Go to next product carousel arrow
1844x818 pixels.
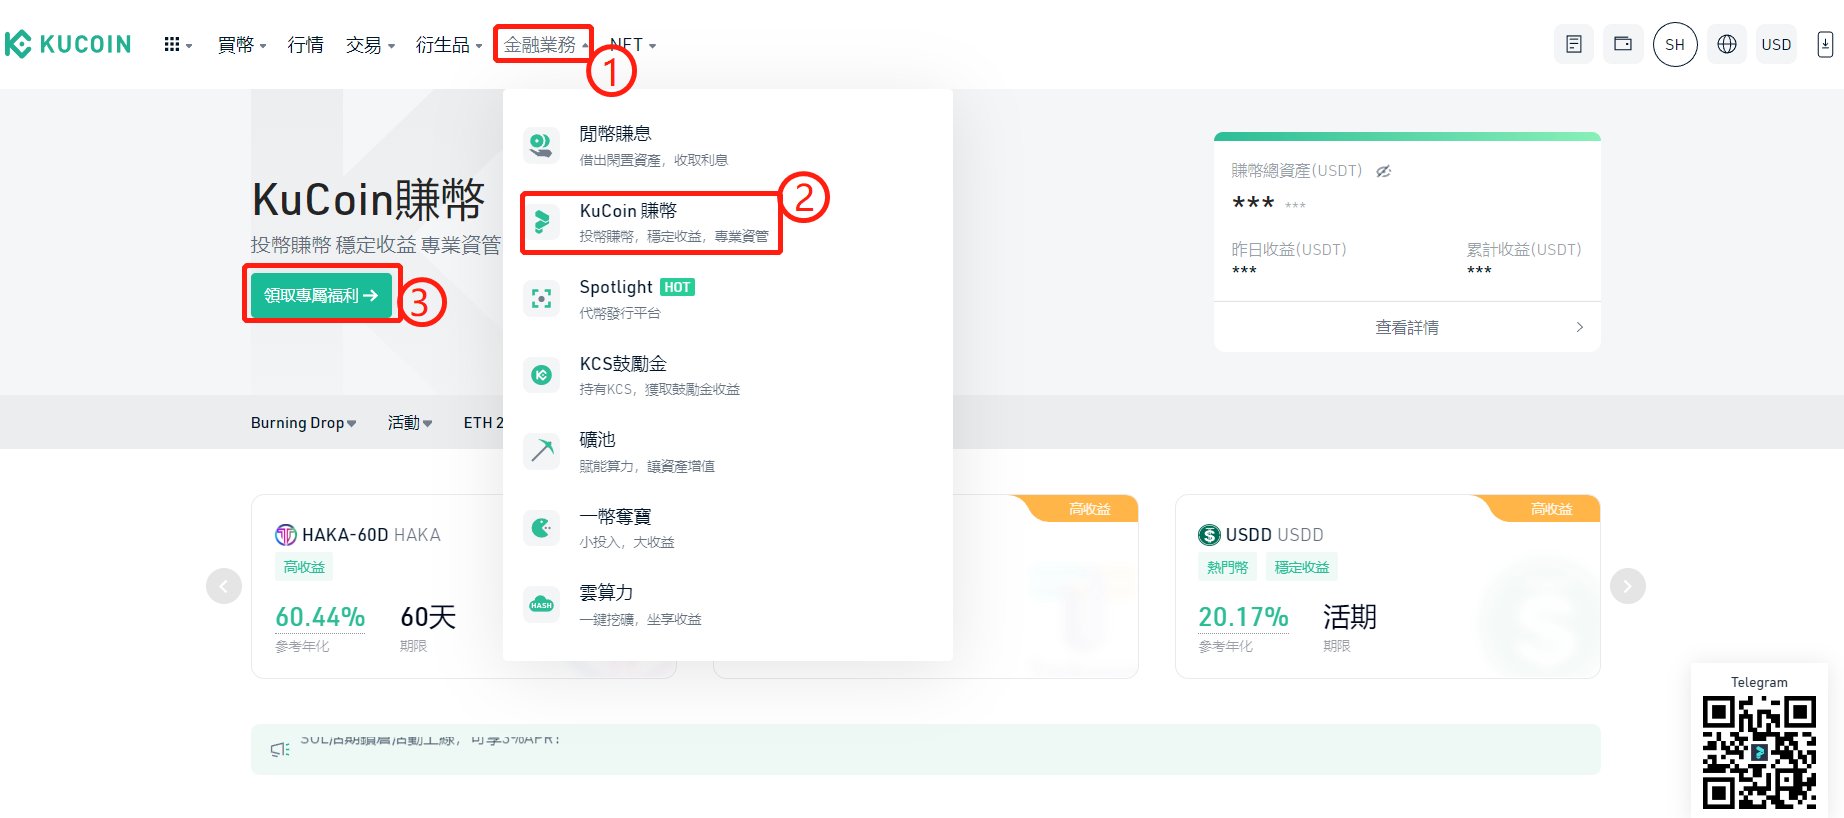(1627, 586)
